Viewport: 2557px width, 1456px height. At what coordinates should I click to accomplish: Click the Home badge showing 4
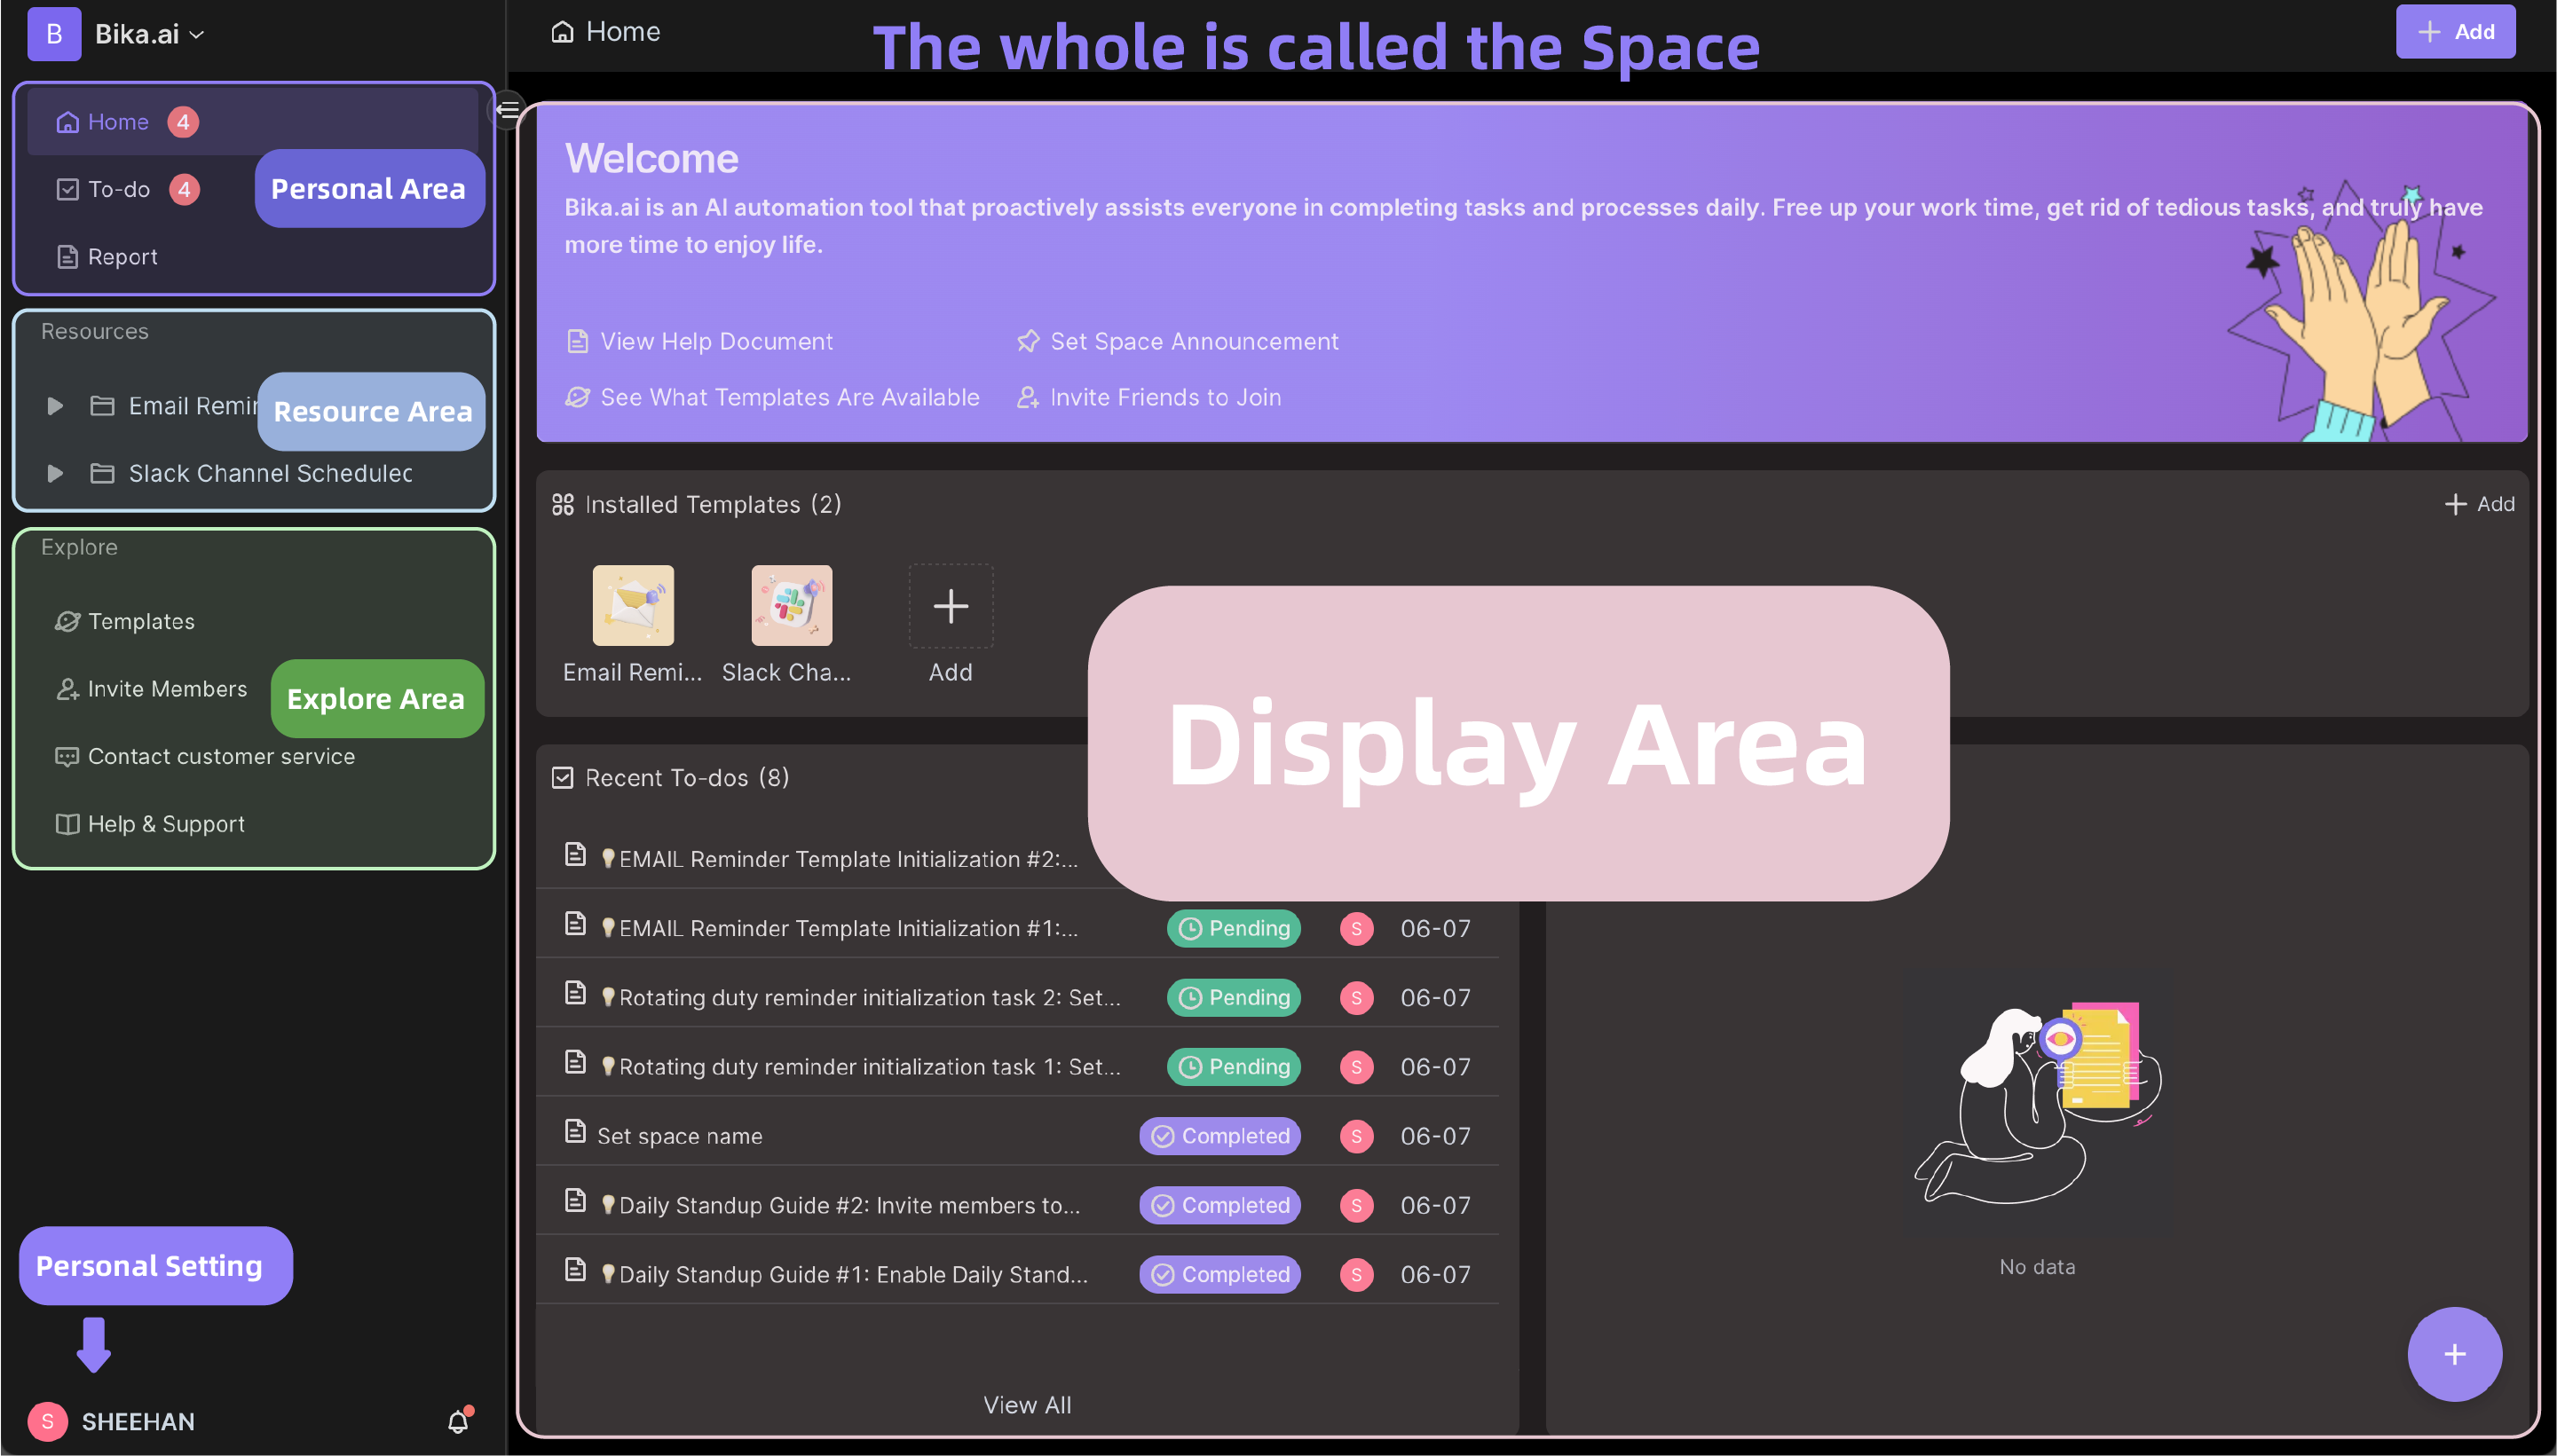click(182, 122)
